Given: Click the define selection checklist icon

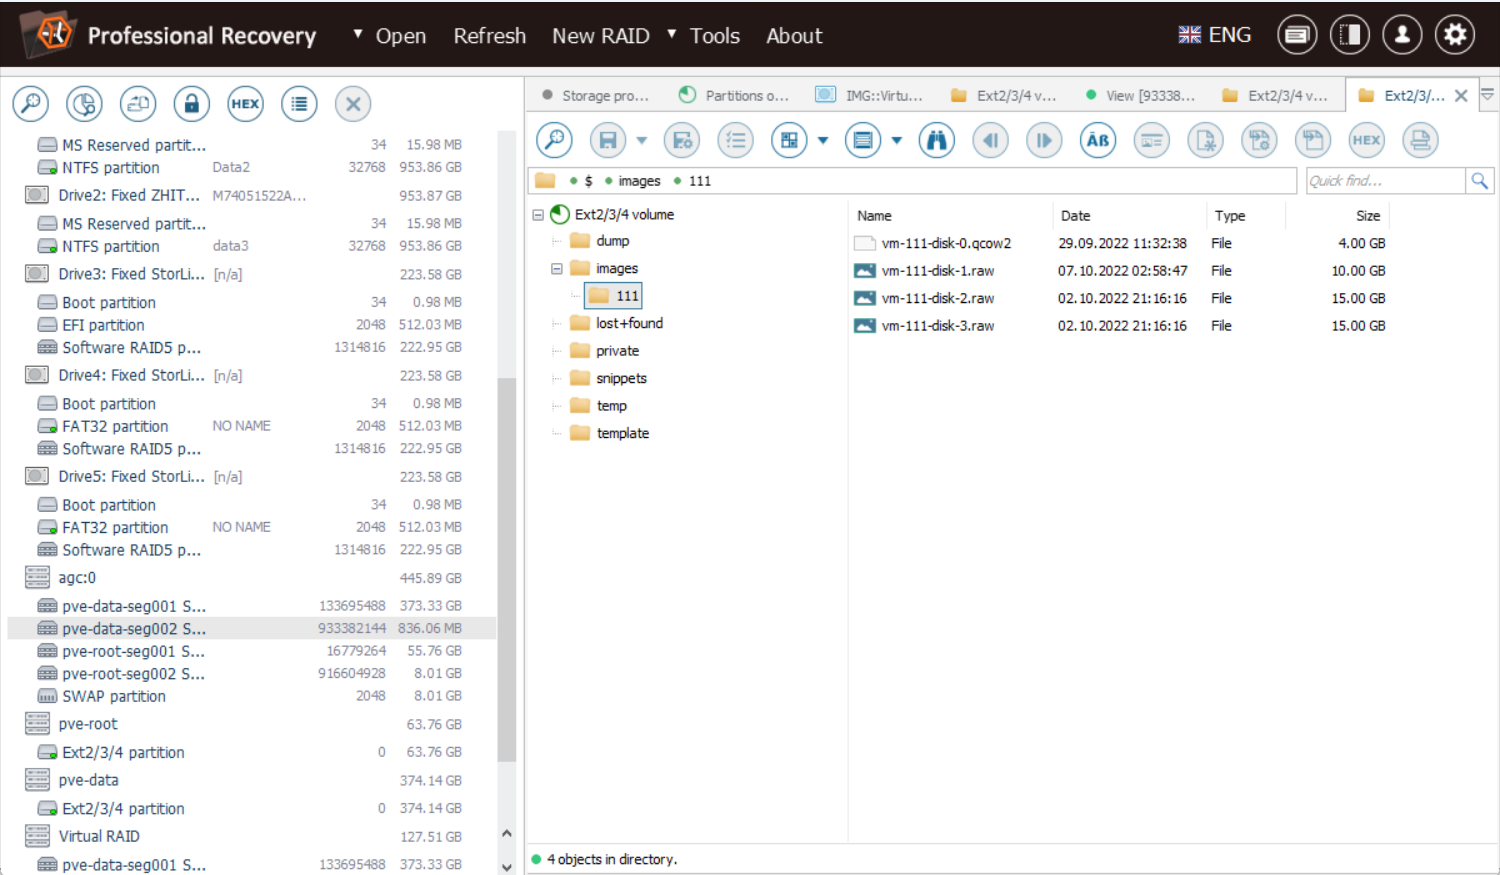Looking at the screenshot, I should click(x=736, y=140).
